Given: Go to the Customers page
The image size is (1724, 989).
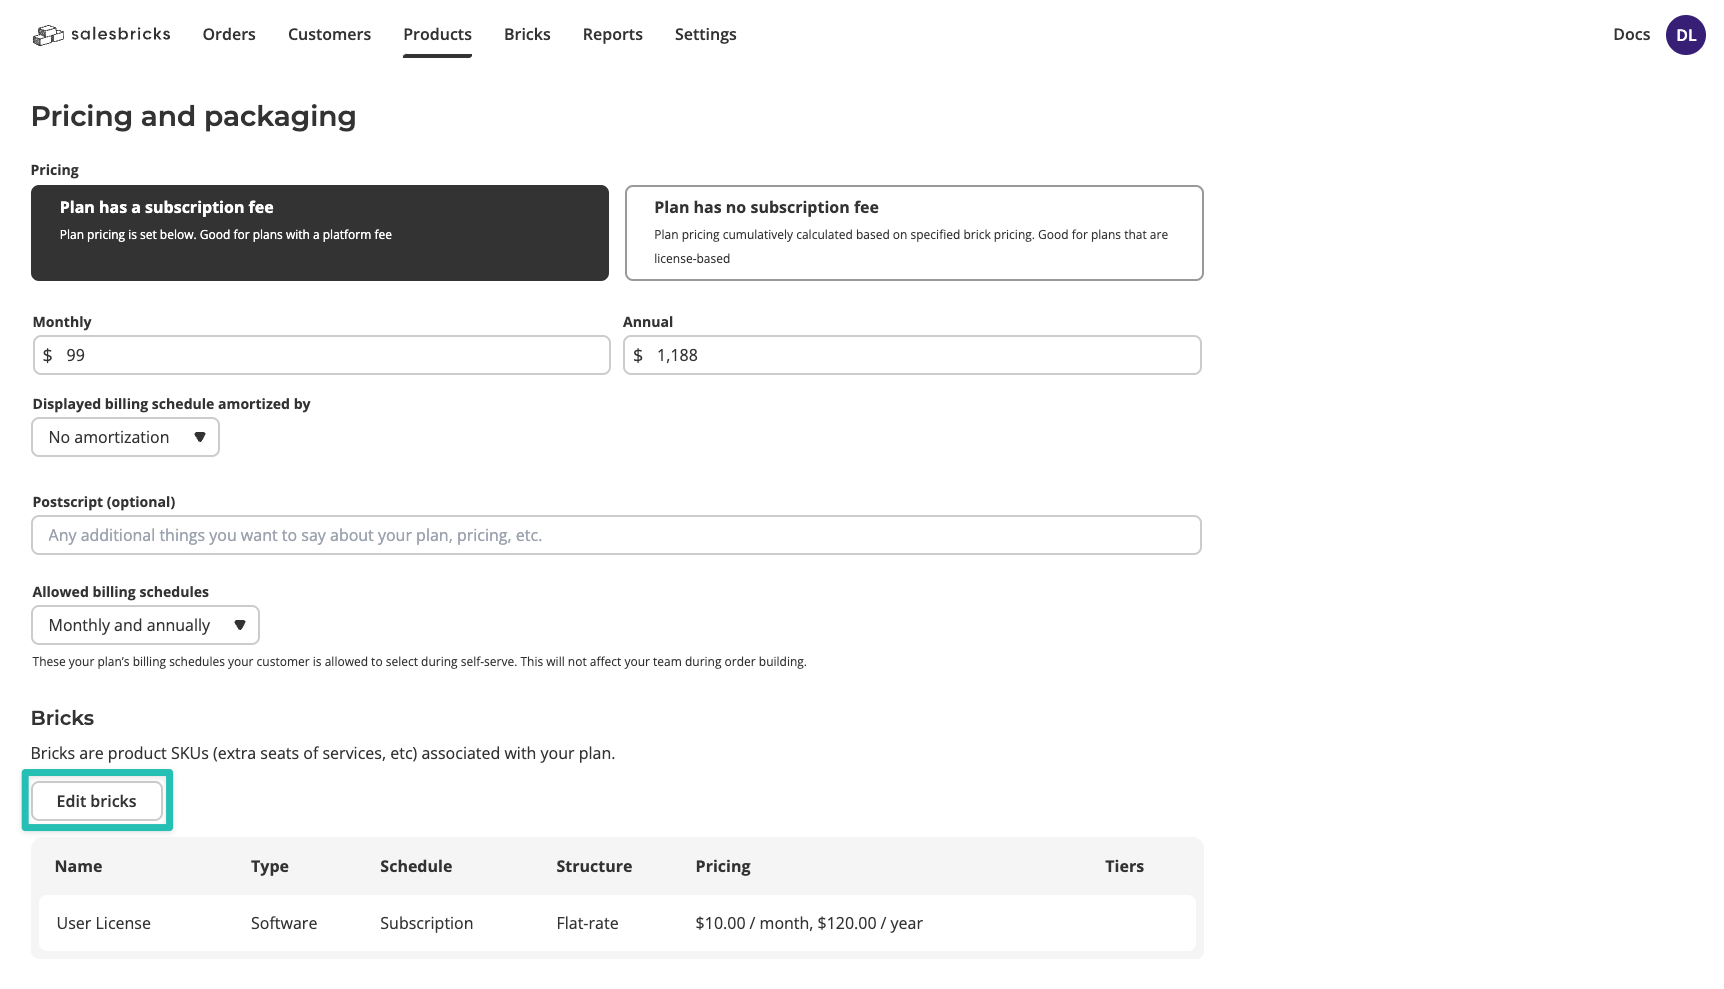Looking at the screenshot, I should (x=329, y=34).
